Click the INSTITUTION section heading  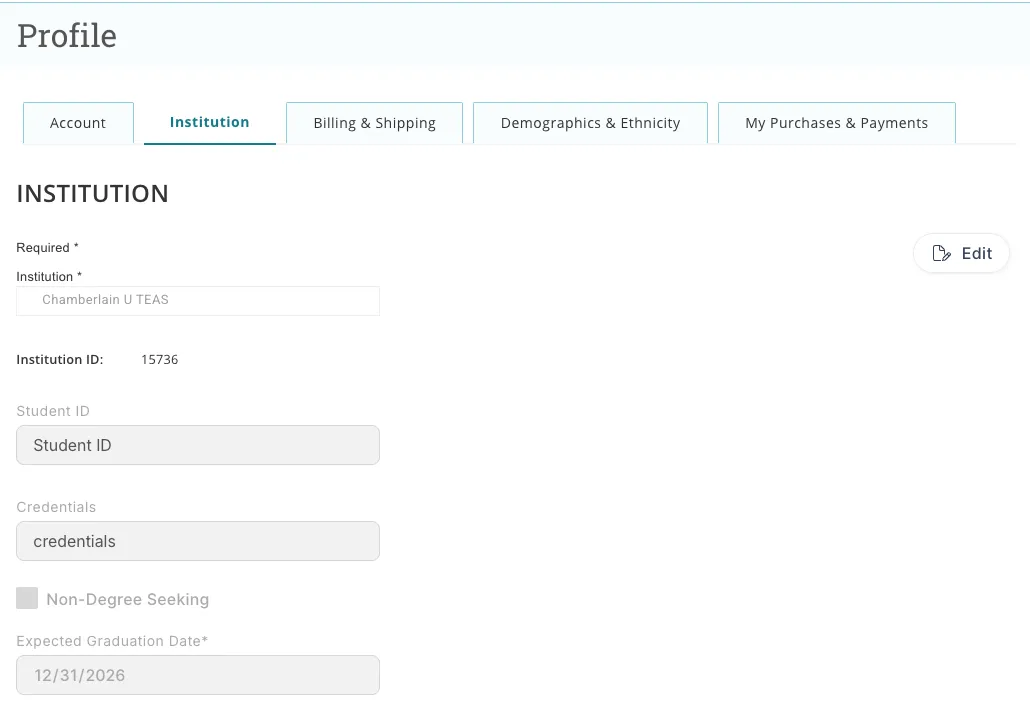pos(93,194)
